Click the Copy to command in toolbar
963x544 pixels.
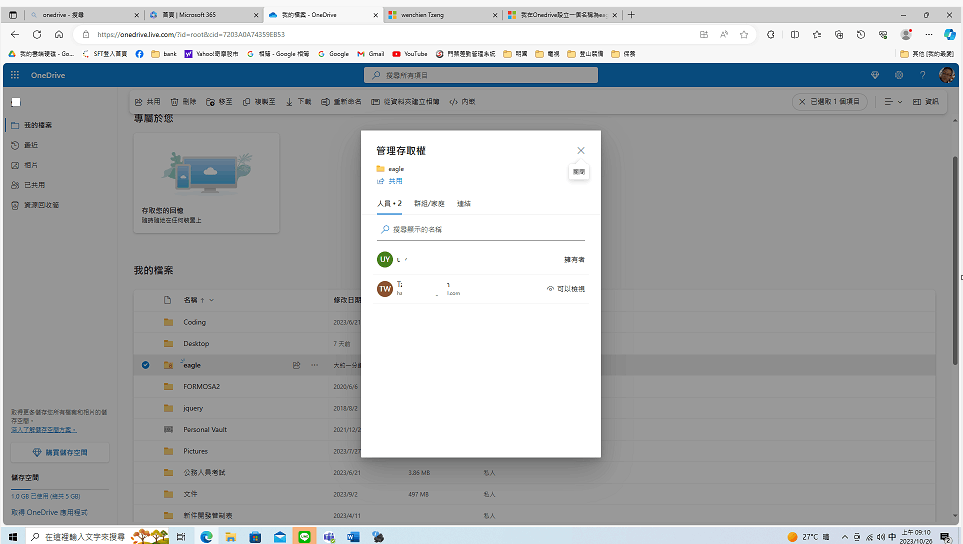(259, 102)
